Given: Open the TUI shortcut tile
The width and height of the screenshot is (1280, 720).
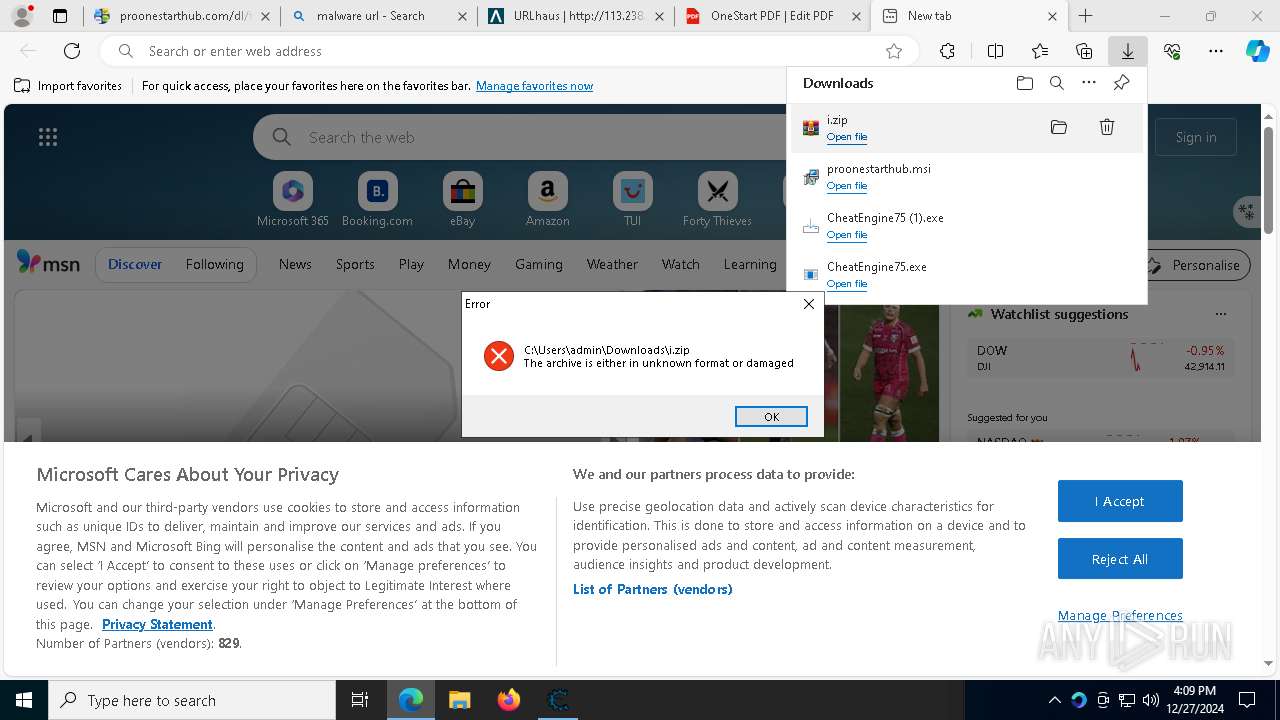Looking at the screenshot, I should tap(632, 200).
